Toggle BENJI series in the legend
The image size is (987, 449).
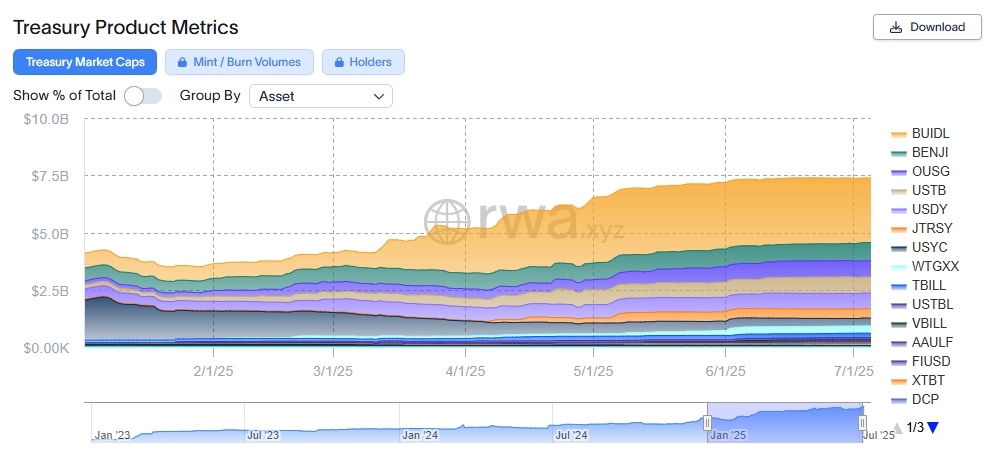tap(920, 152)
